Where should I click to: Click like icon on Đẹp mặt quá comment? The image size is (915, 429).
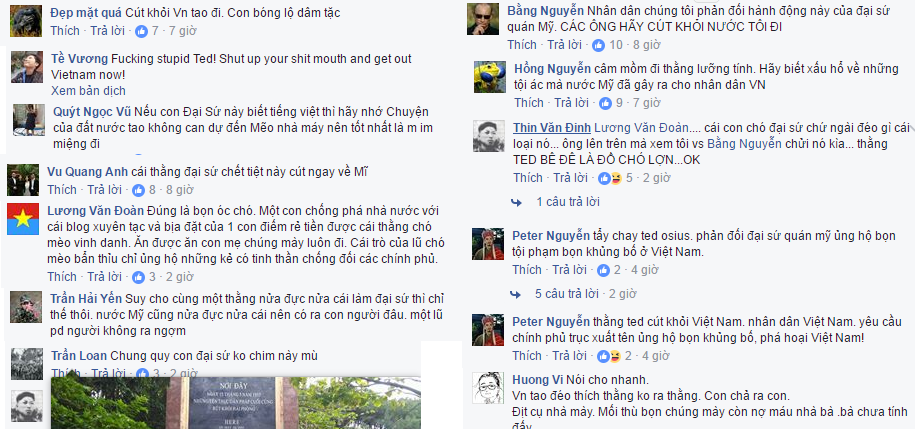coord(141,32)
